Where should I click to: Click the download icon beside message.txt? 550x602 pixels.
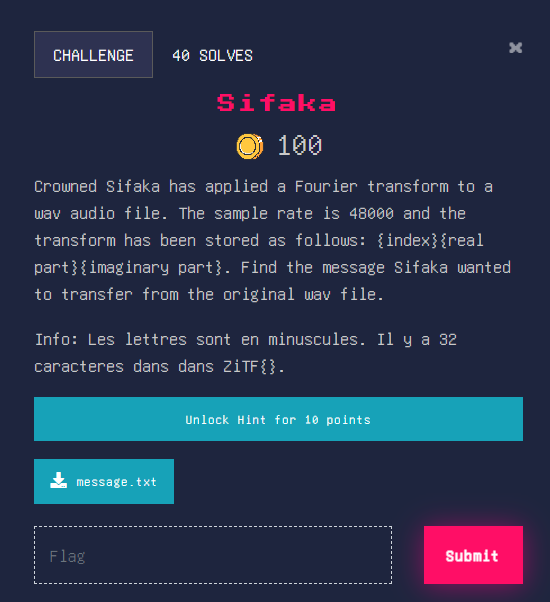[x=58, y=480]
